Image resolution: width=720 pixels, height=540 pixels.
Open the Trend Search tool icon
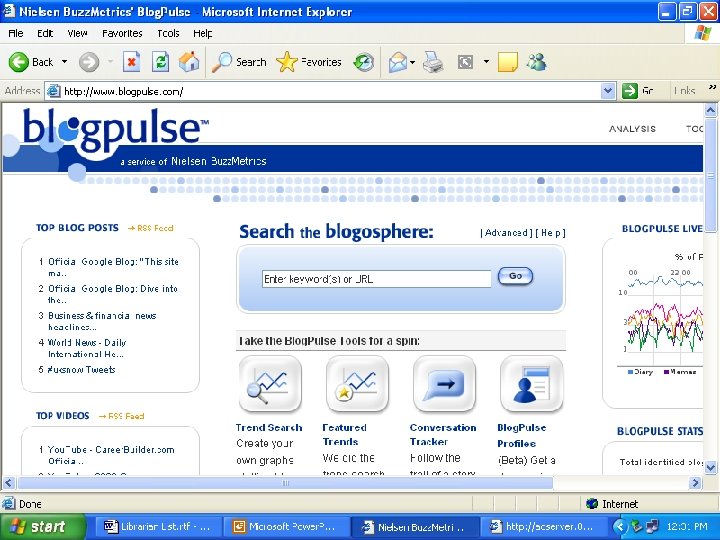270,384
